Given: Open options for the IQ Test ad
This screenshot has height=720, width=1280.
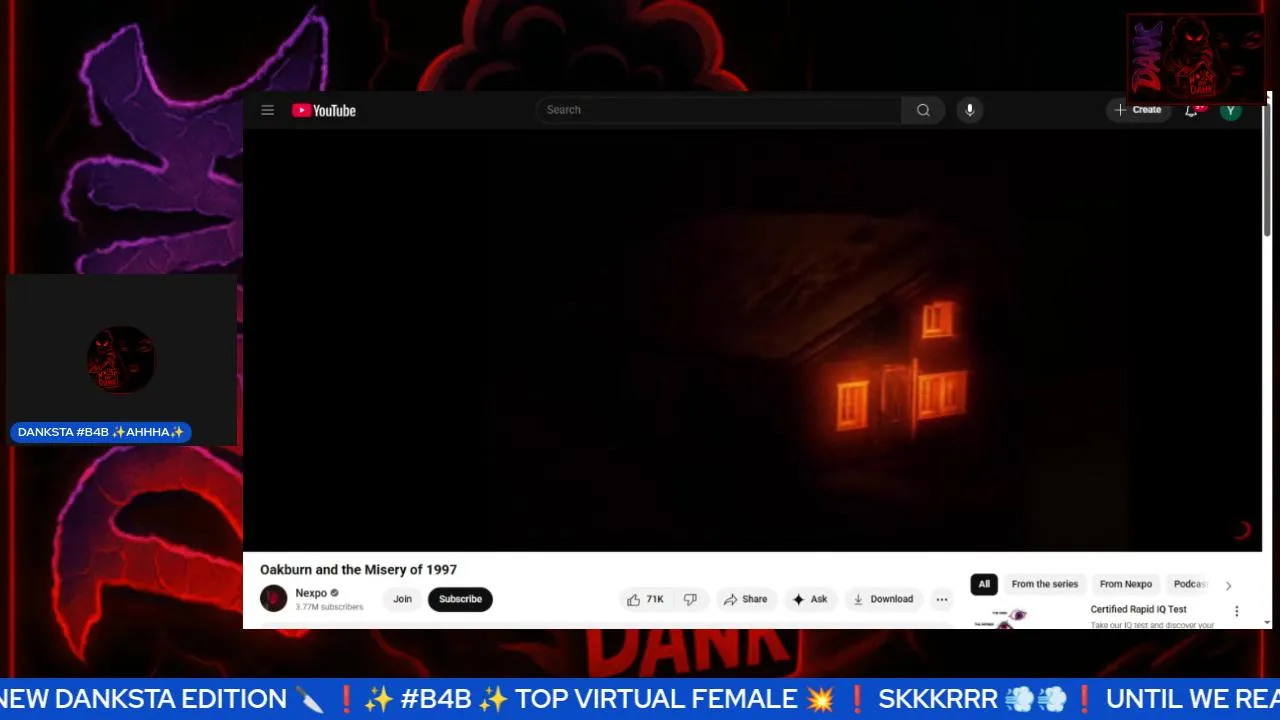Looking at the screenshot, I should click(1236, 611).
